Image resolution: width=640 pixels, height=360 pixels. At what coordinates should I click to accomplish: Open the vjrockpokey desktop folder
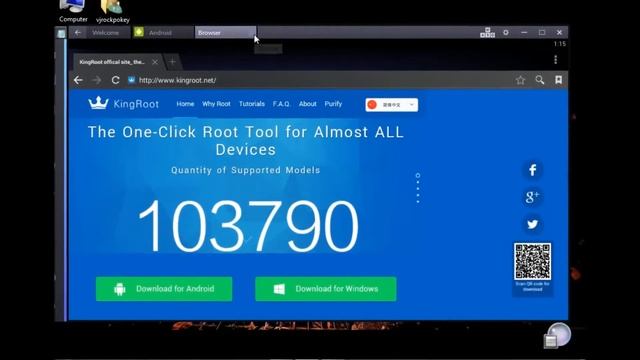(113, 11)
